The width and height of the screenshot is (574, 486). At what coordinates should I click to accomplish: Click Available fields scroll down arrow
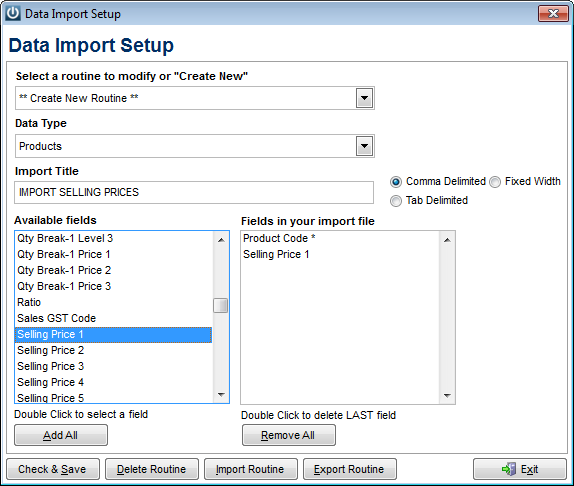pyautogui.click(x=221, y=394)
